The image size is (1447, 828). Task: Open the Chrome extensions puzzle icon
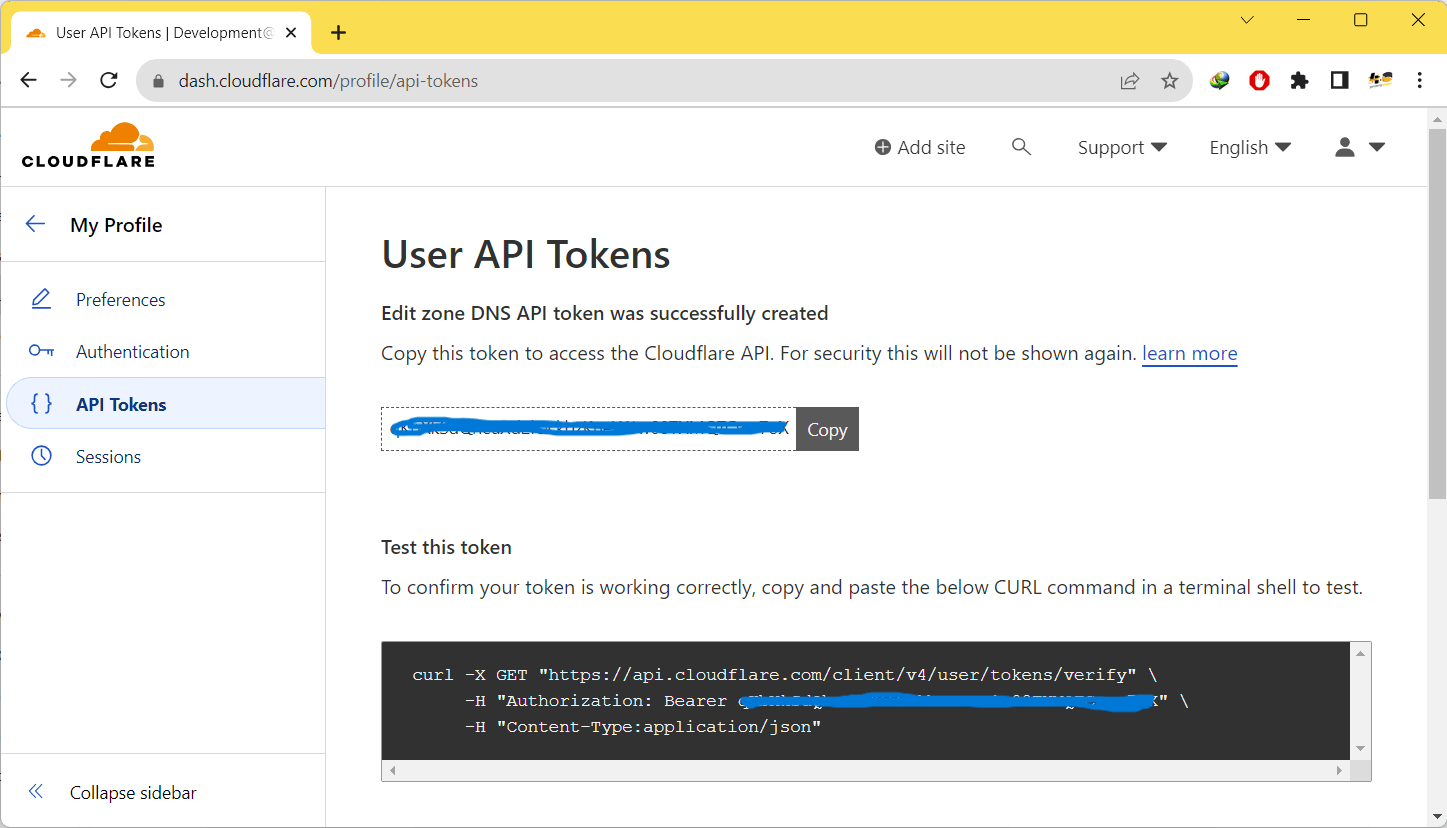(1299, 81)
